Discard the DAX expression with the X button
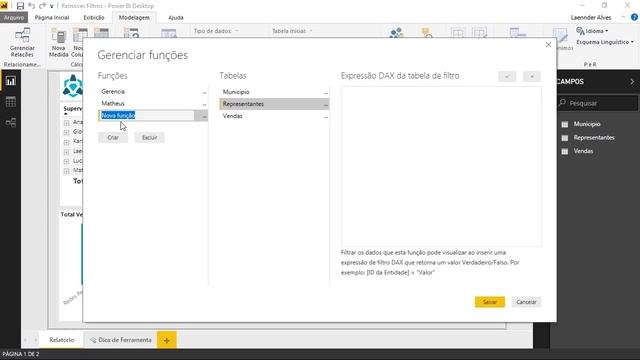 pyautogui.click(x=532, y=76)
